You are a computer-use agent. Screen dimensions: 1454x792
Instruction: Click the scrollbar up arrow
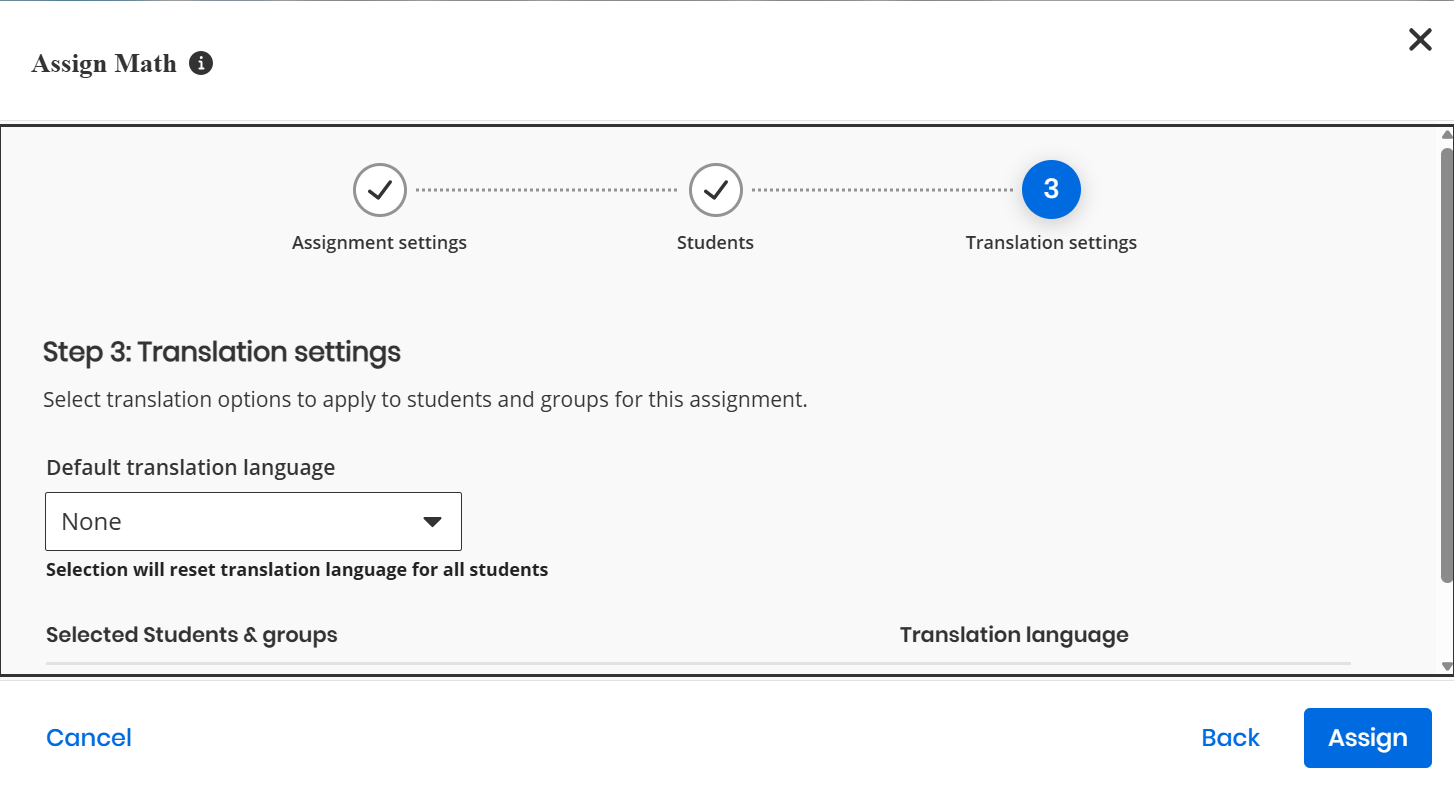click(x=1446, y=135)
